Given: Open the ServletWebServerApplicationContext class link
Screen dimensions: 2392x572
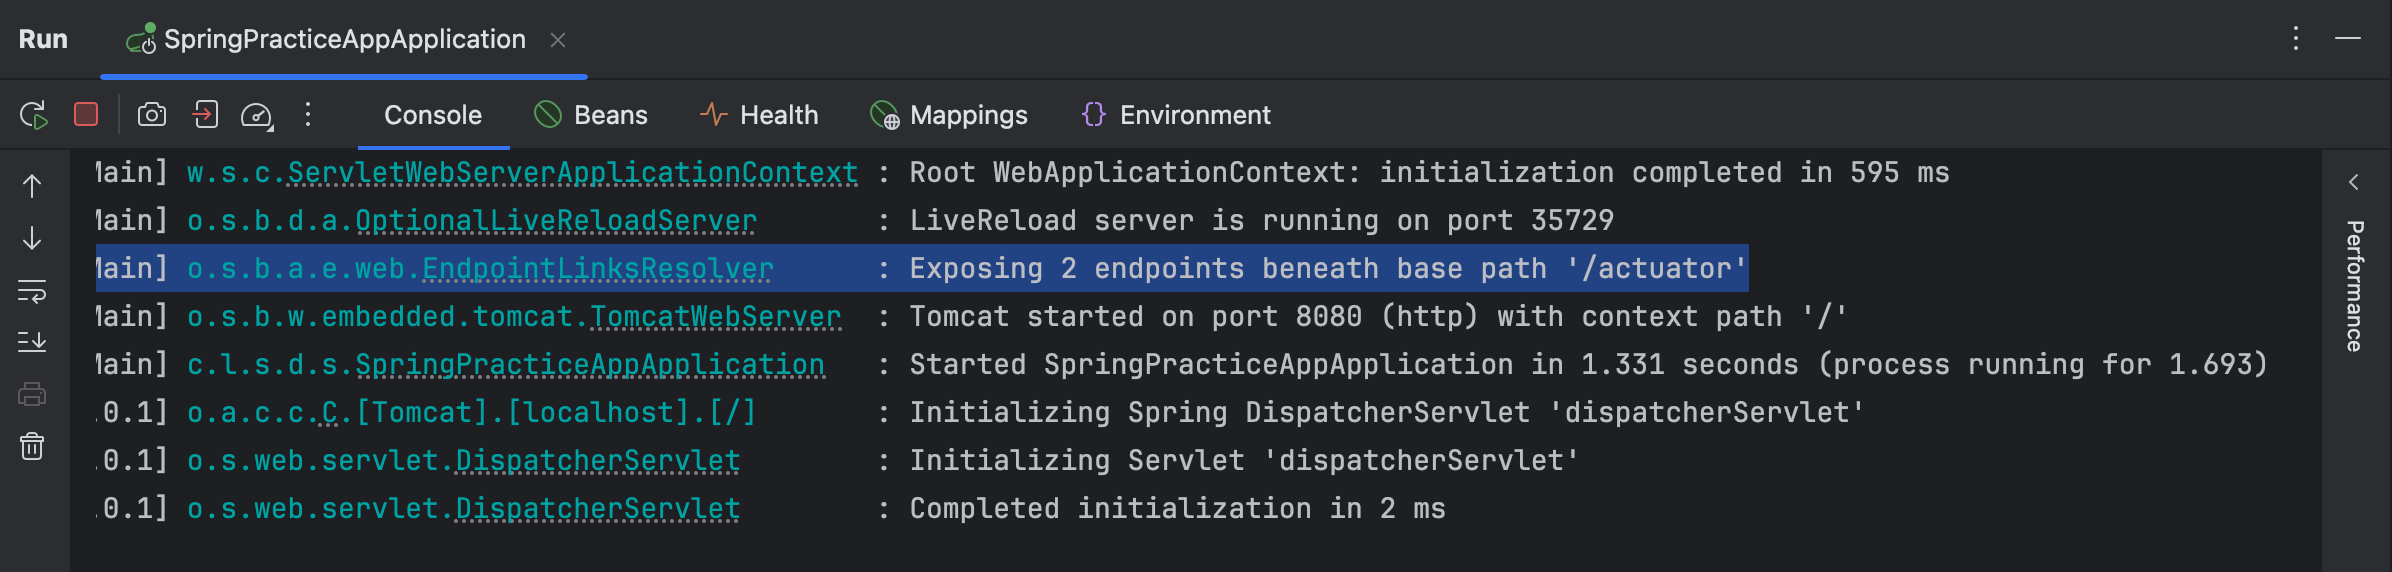Looking at the screenshot, I should pos(572,173).
